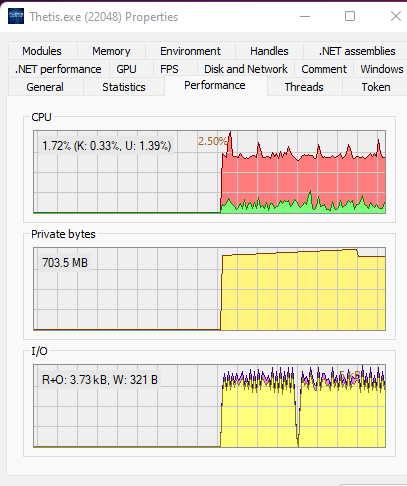Select the Environment tab
407x486 pixels.
(190, 51)
